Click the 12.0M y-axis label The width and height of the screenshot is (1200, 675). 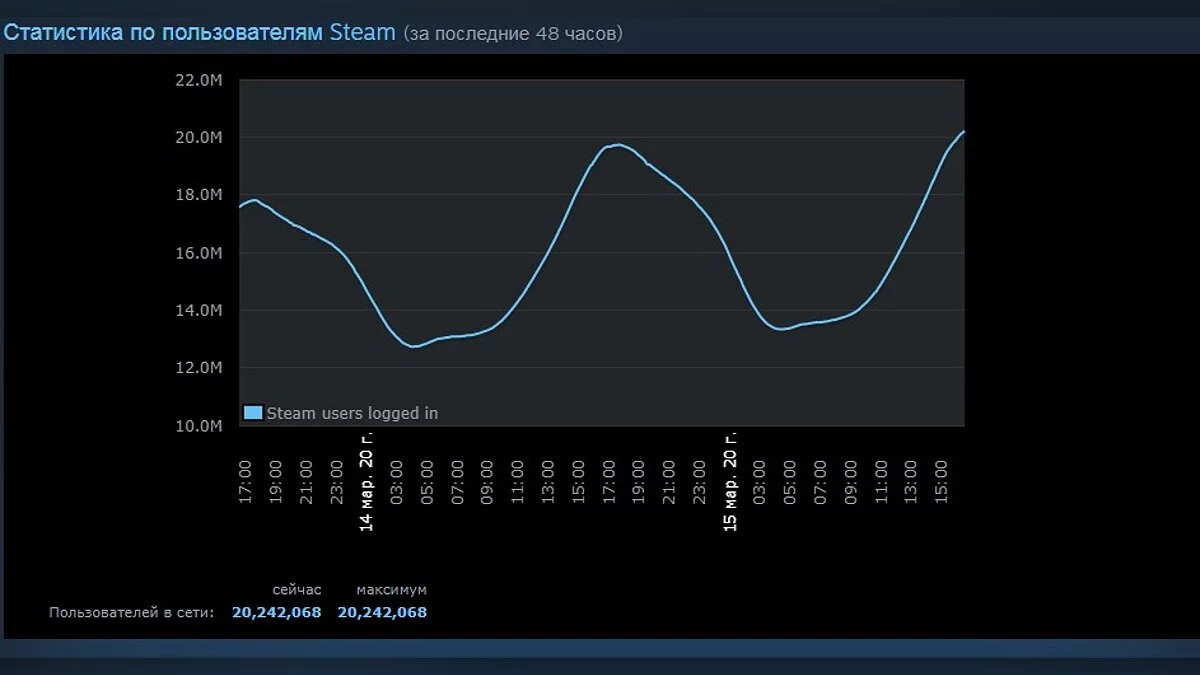[x=198, y=368]
